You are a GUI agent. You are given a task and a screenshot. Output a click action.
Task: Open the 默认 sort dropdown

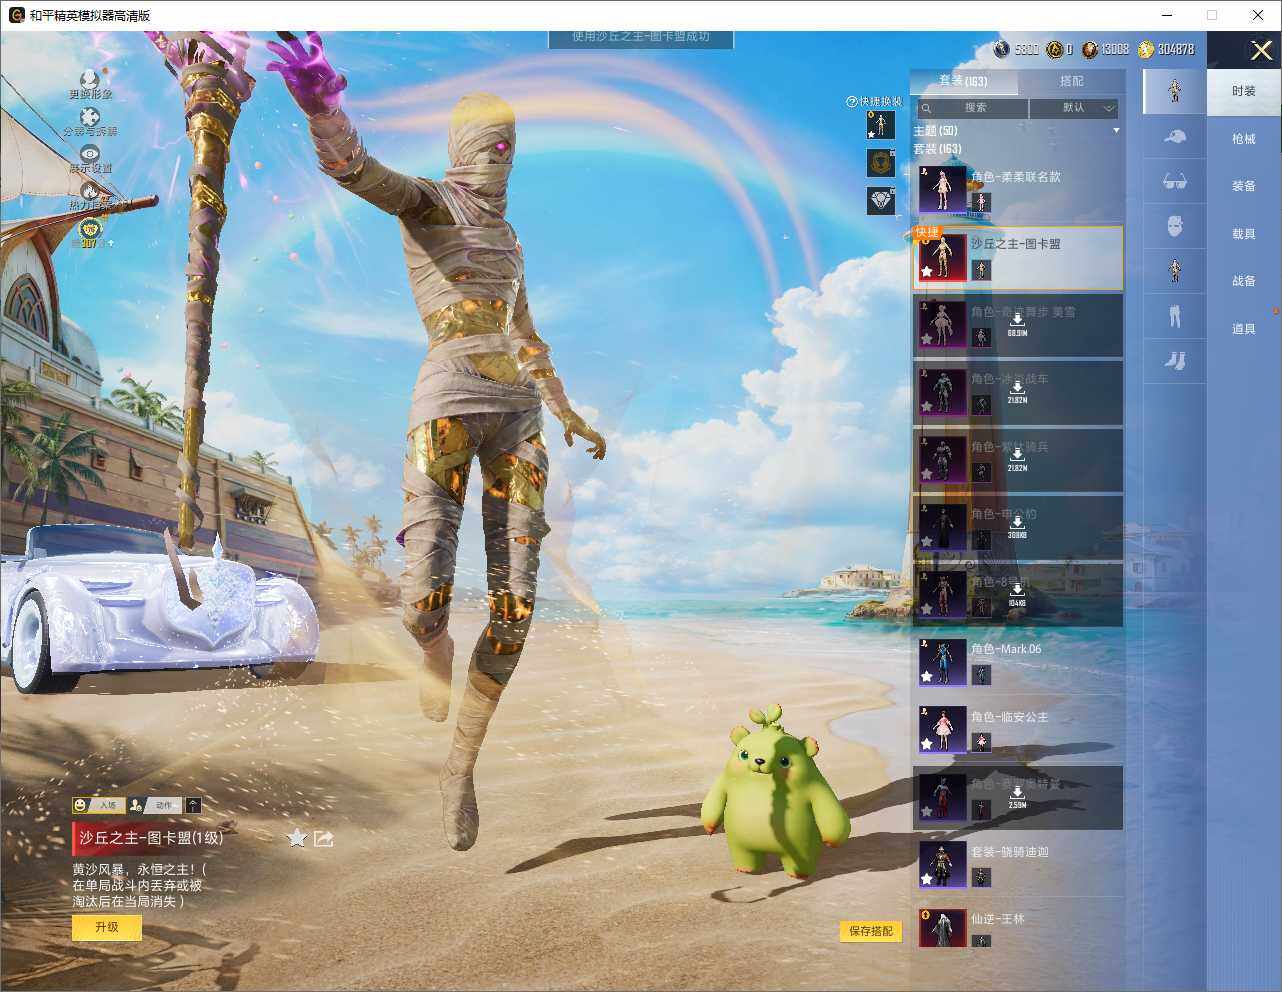pos(1074,108)
